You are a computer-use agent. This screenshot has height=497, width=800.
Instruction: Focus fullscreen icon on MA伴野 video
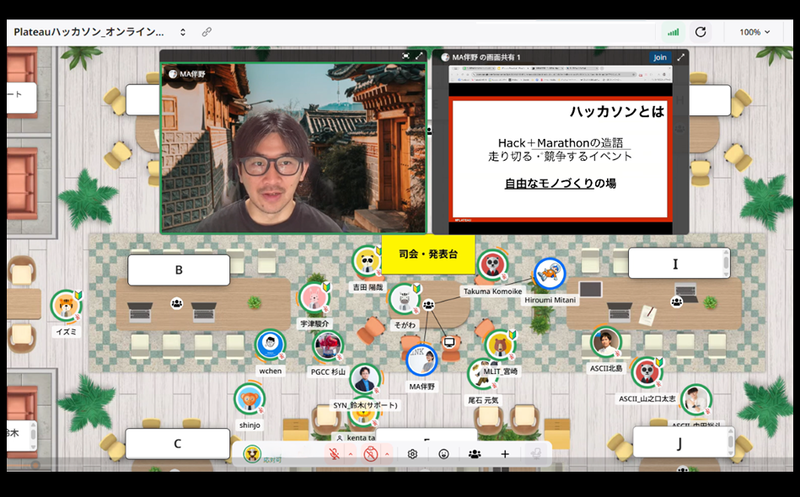pyautogui.click(x=406, y=56)
